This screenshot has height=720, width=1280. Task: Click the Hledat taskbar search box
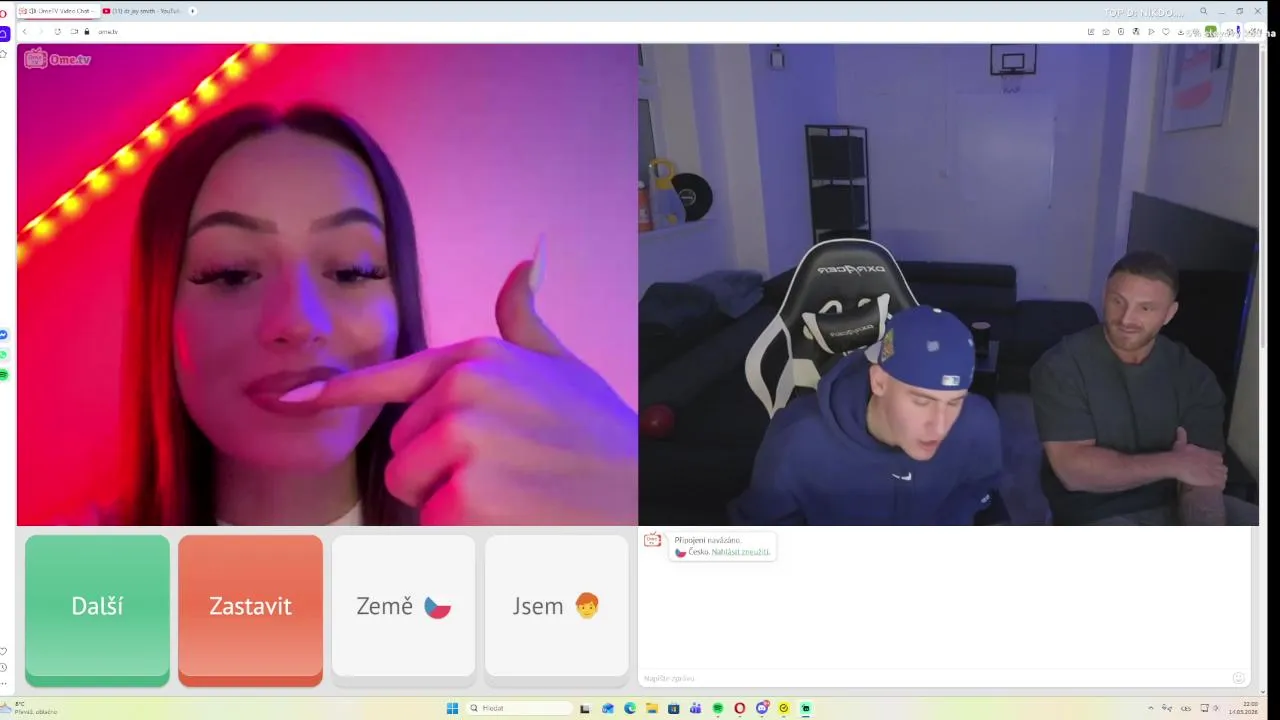click(520, 708)
